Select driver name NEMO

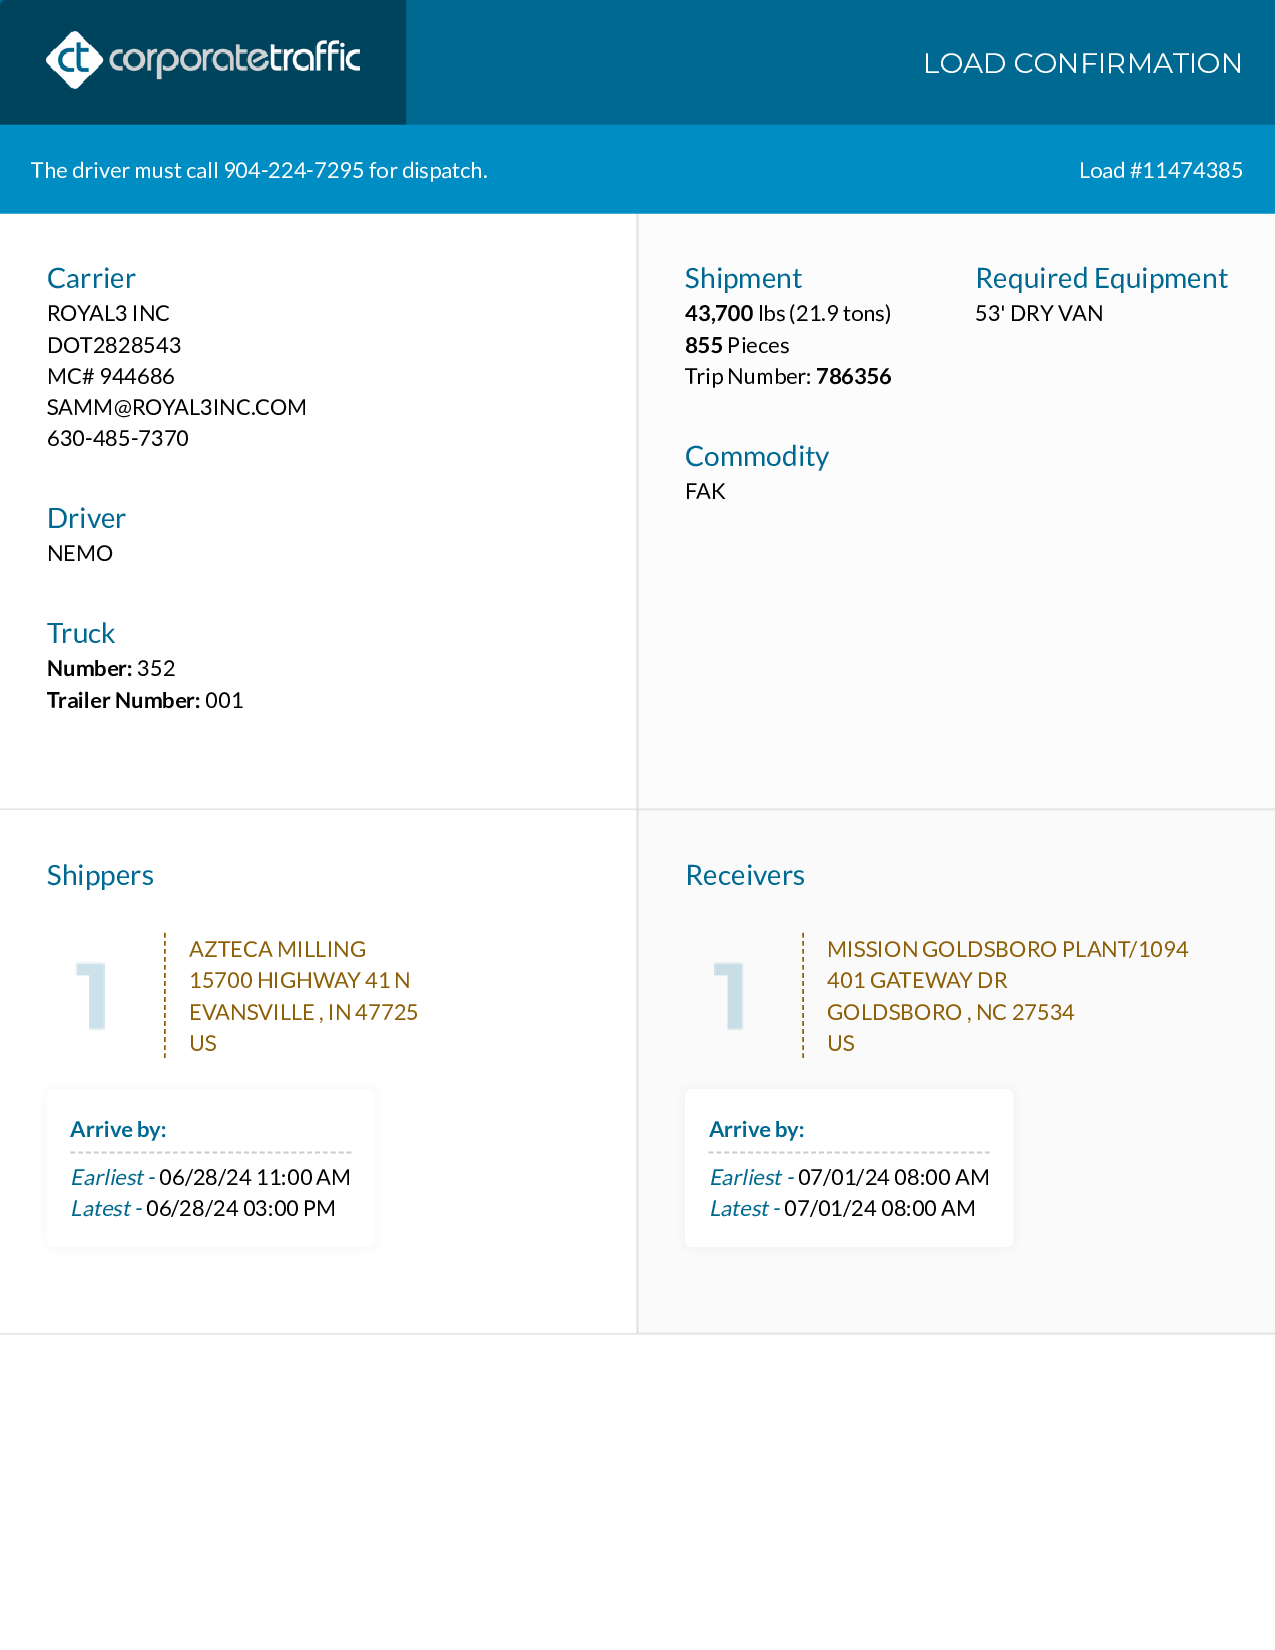coord(80,553)
